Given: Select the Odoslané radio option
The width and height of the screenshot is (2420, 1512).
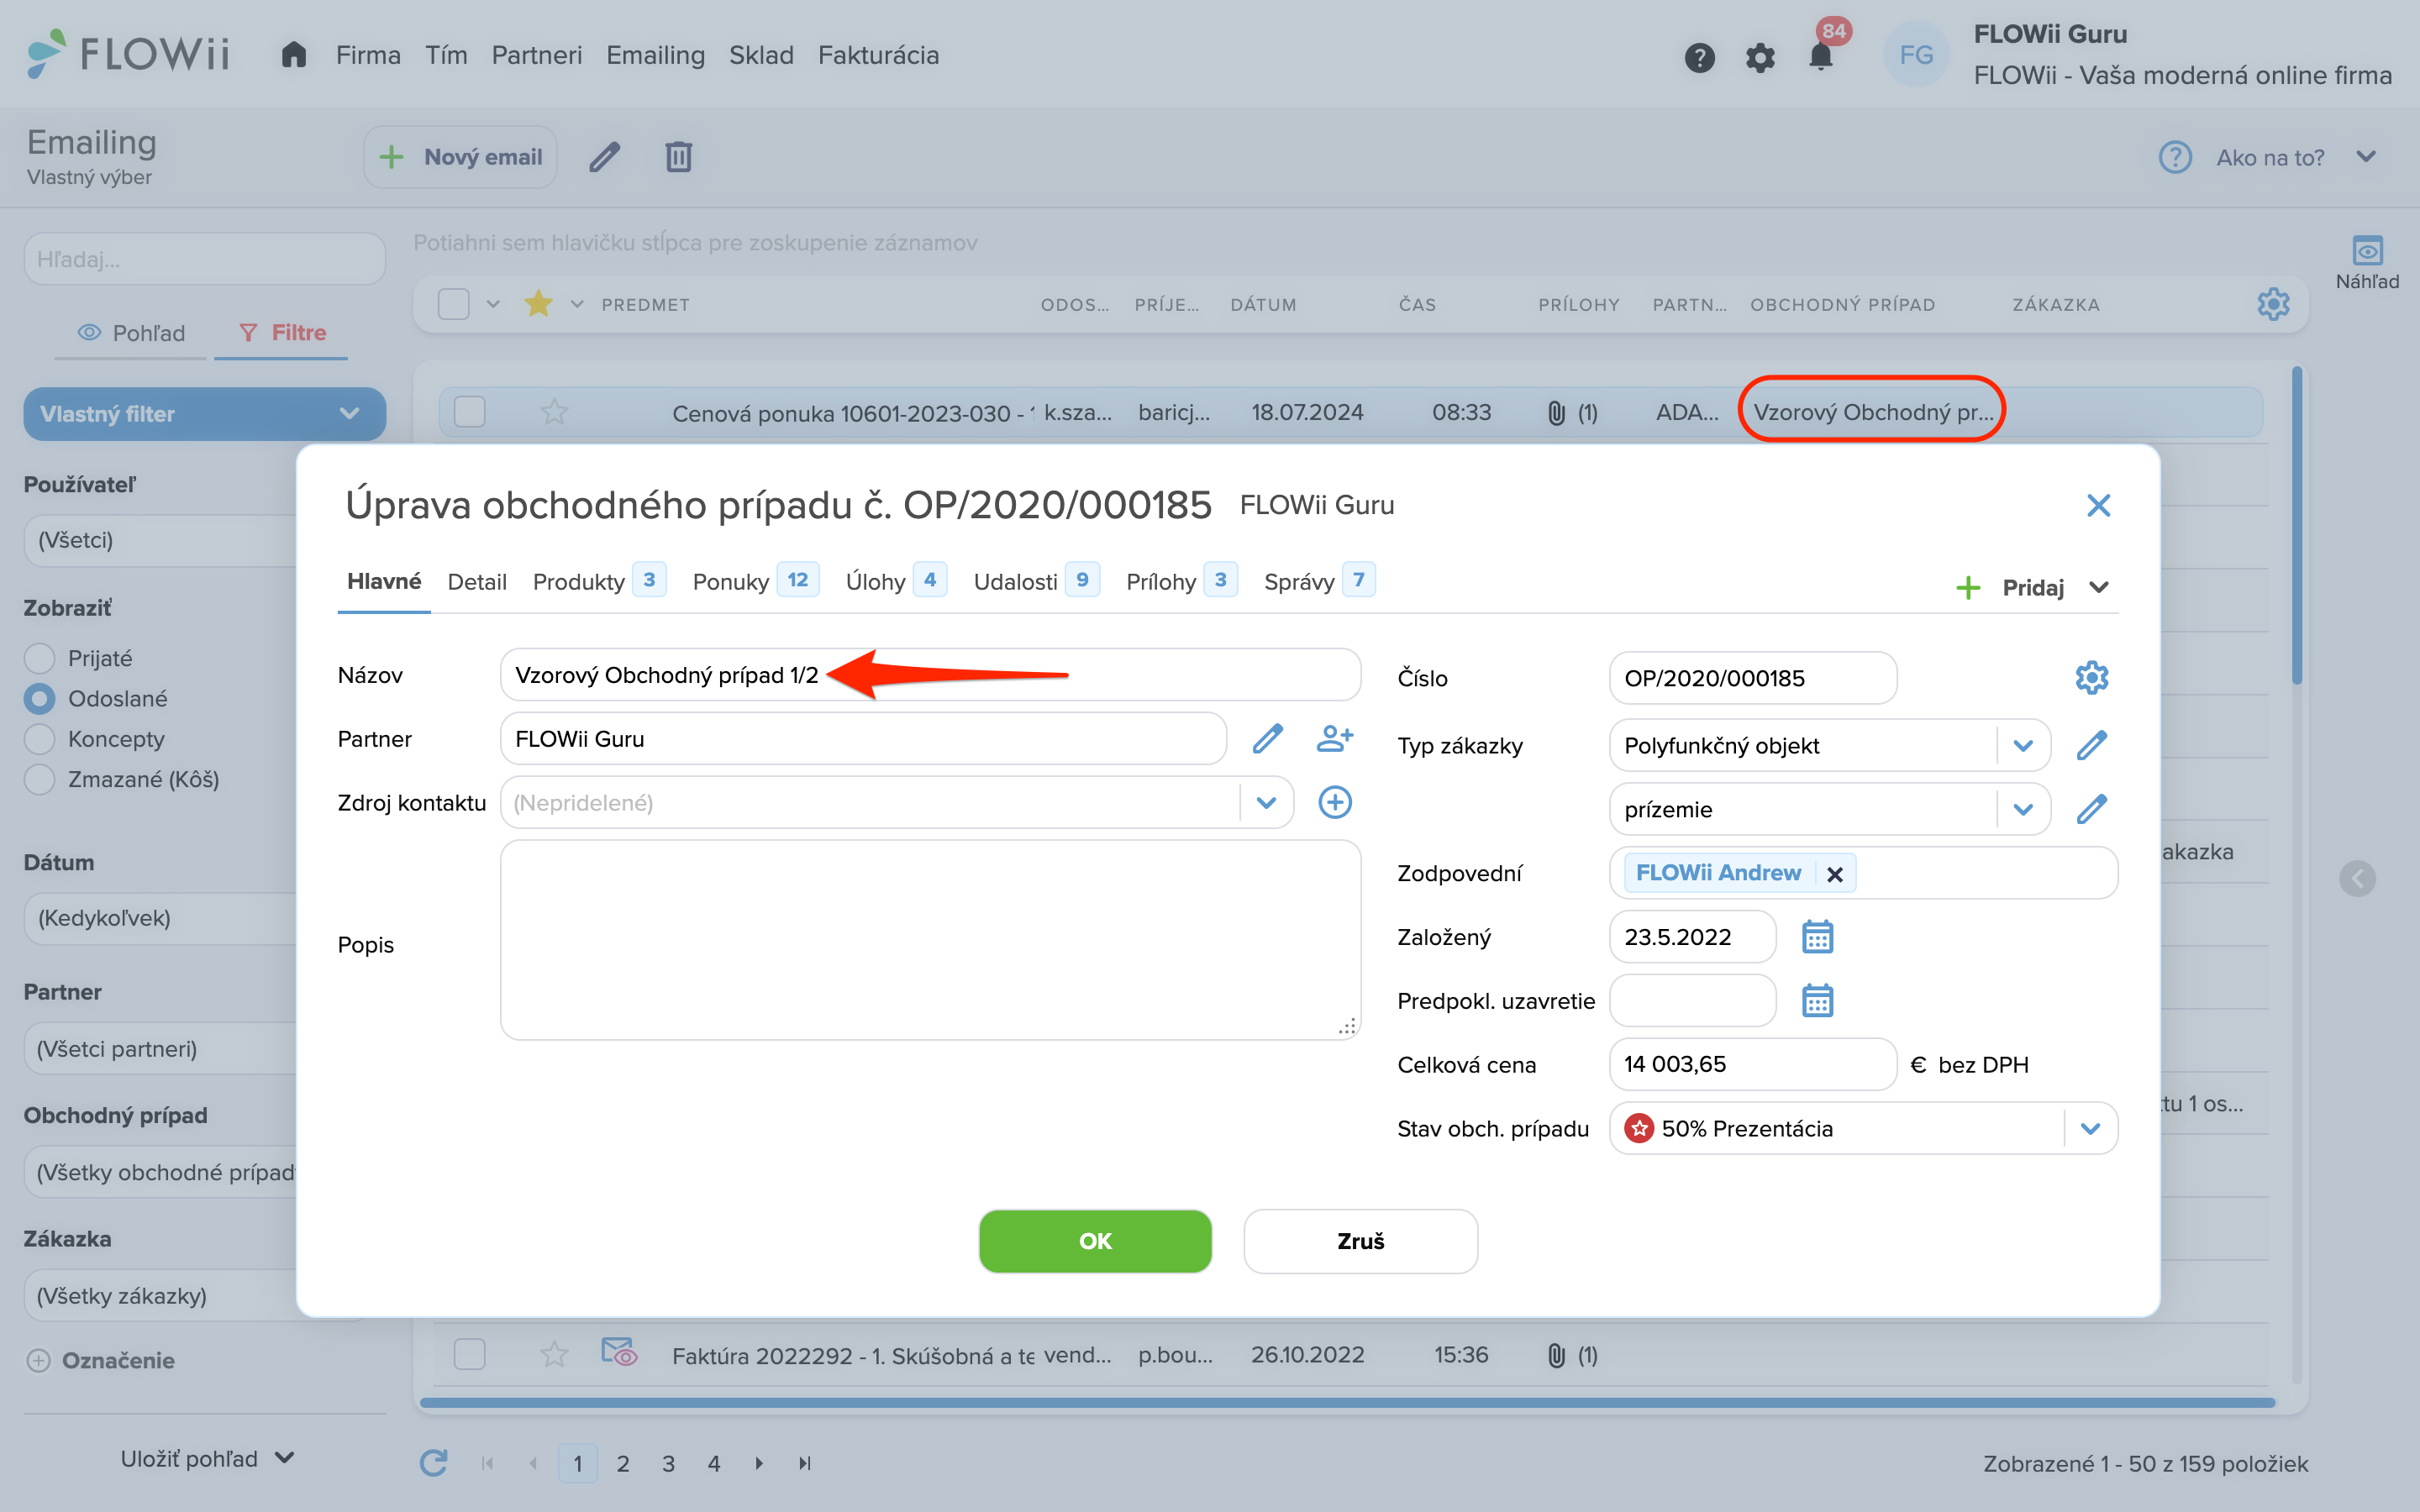Looking at the screenshot, I should click(39, 698).
